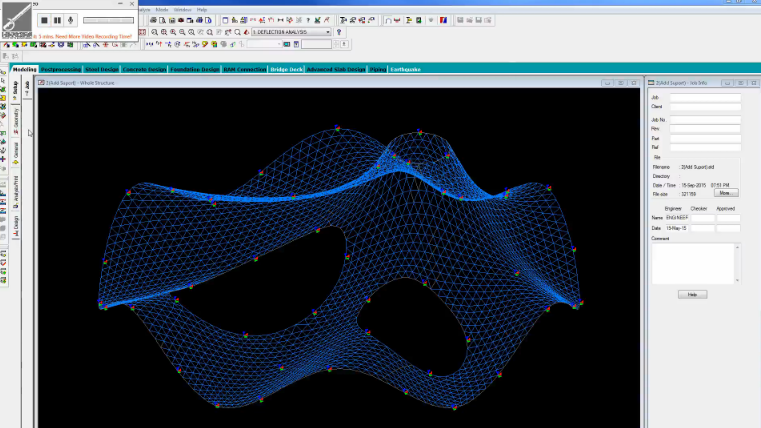Pause the video recording
The image size is (761, 428).
coord(57,19)
